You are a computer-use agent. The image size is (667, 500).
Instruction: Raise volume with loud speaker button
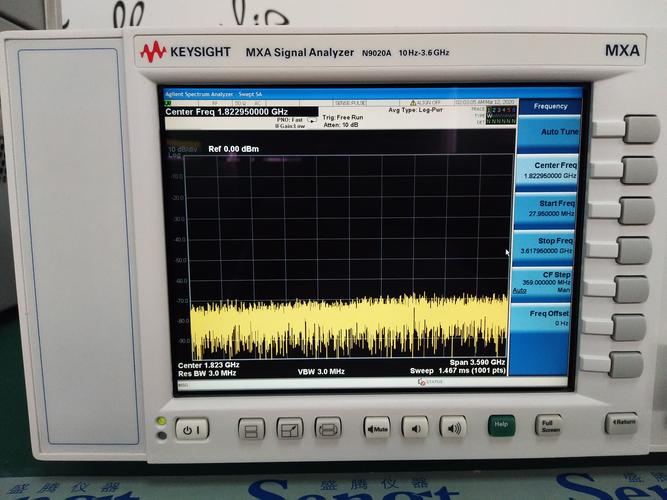453,426
